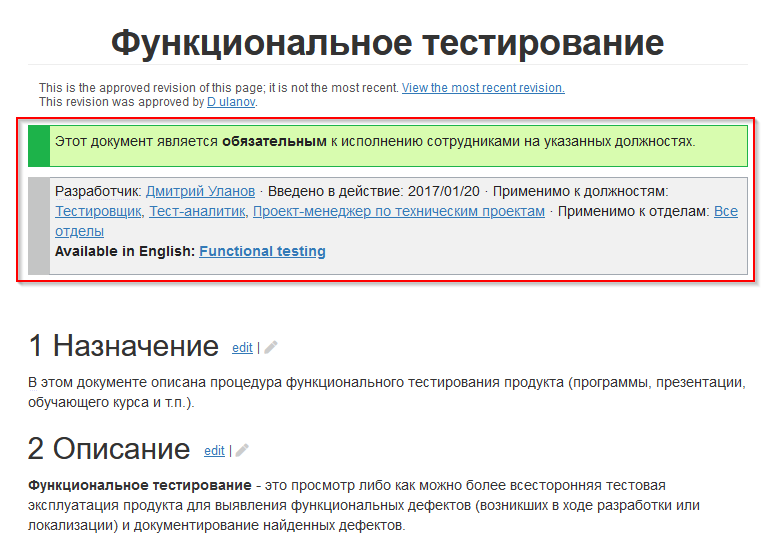Open Проект-менеджер по техническим проектам link
The height and width of the screenshot is (541, 761).
398,211
